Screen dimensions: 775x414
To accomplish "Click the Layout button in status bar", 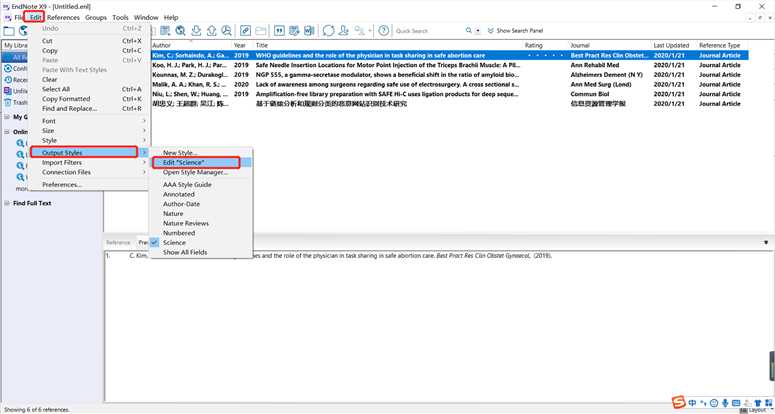I will pos(756,410).
